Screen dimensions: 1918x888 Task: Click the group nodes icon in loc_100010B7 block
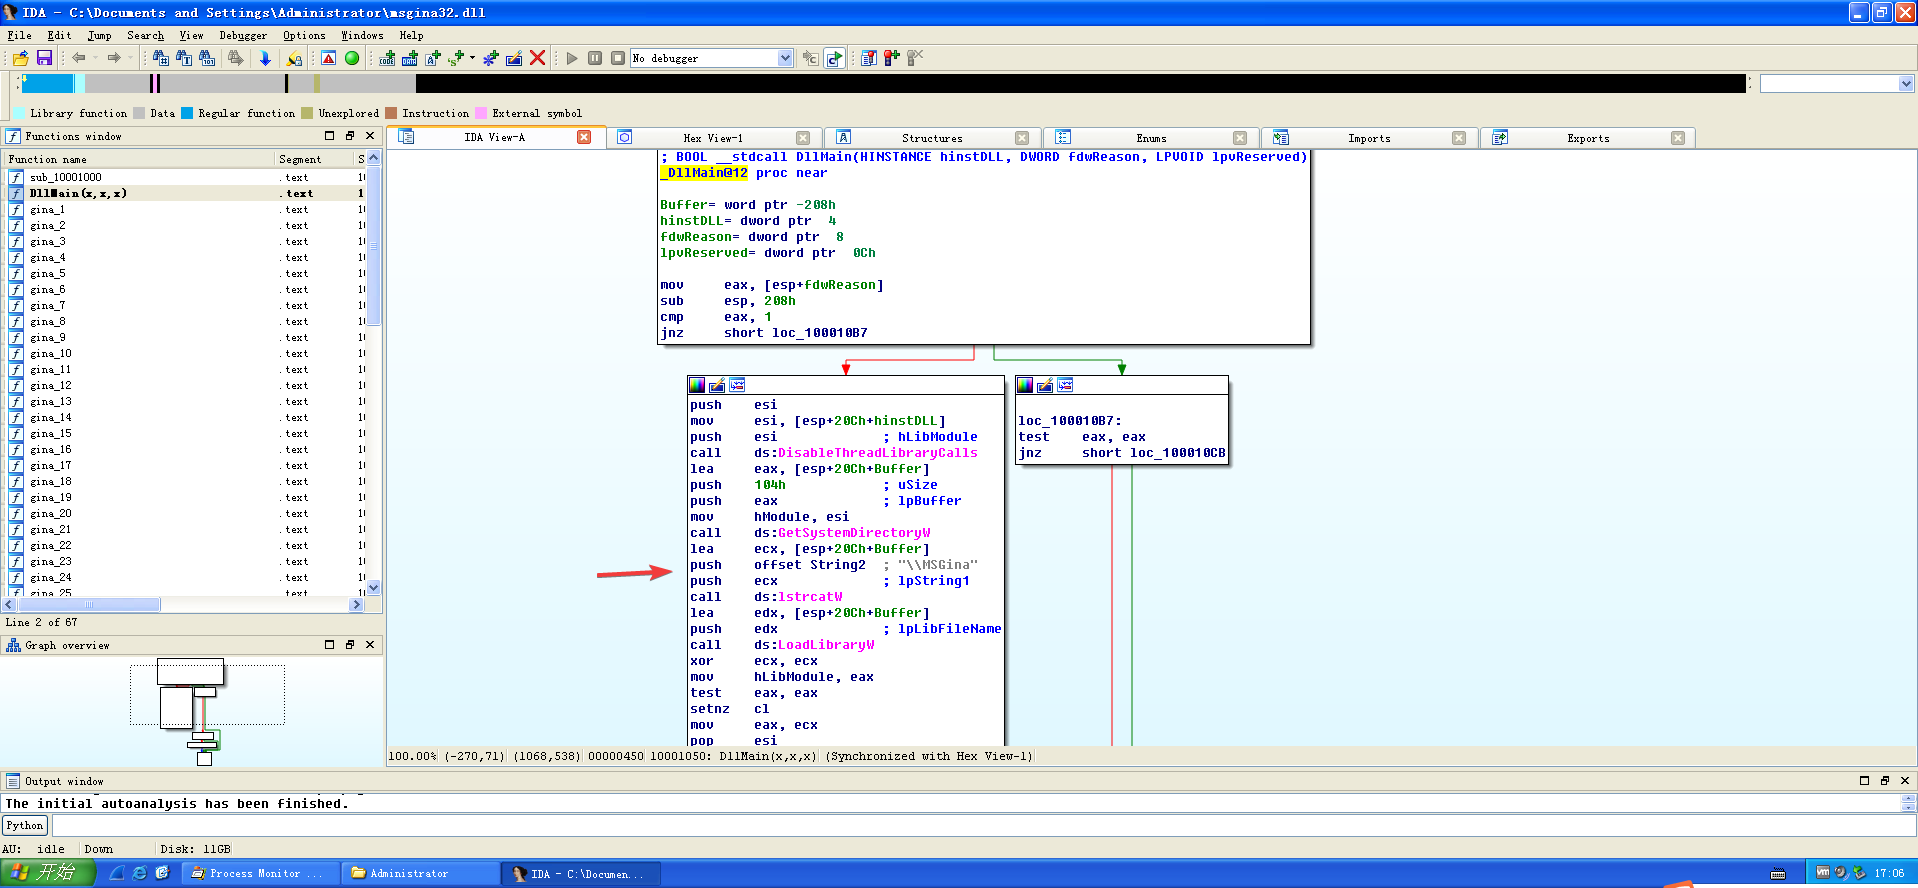pyautogui.click(x=1065, y=385)
